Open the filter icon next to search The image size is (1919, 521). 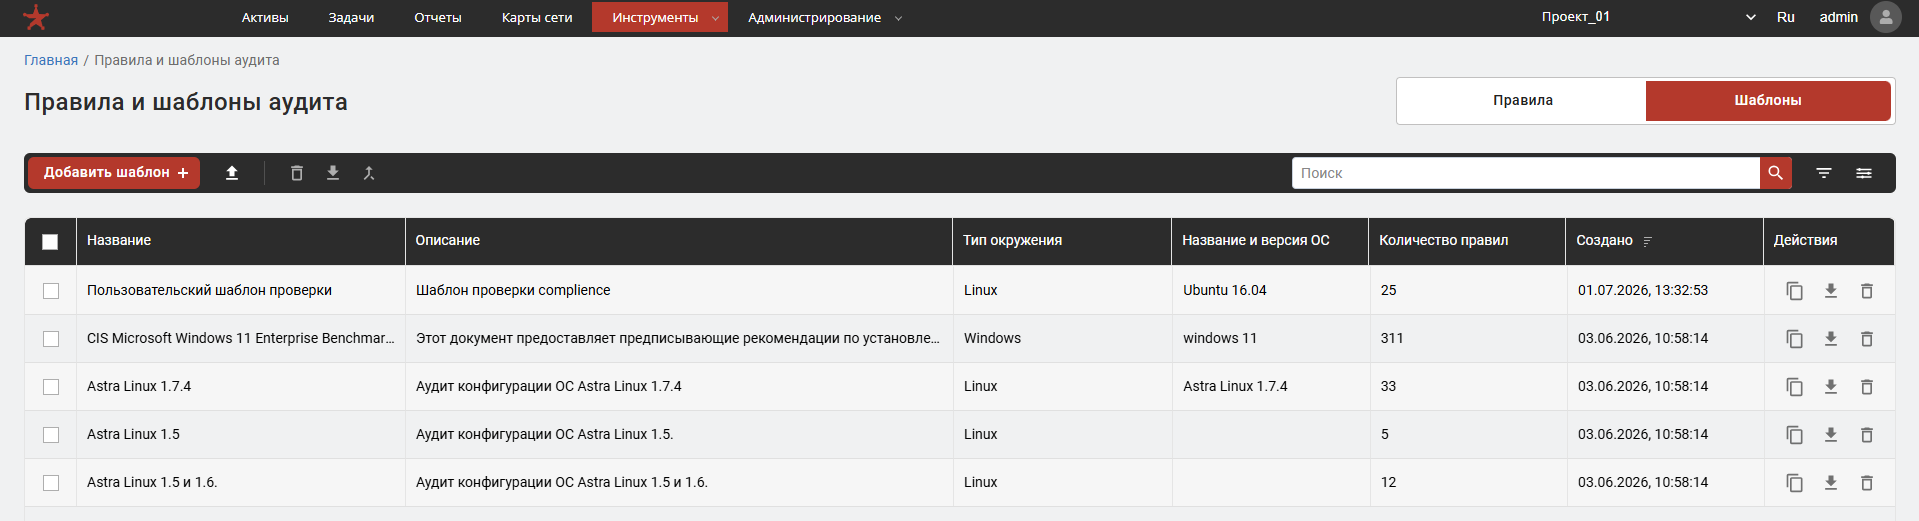[x=1824, y=173]
